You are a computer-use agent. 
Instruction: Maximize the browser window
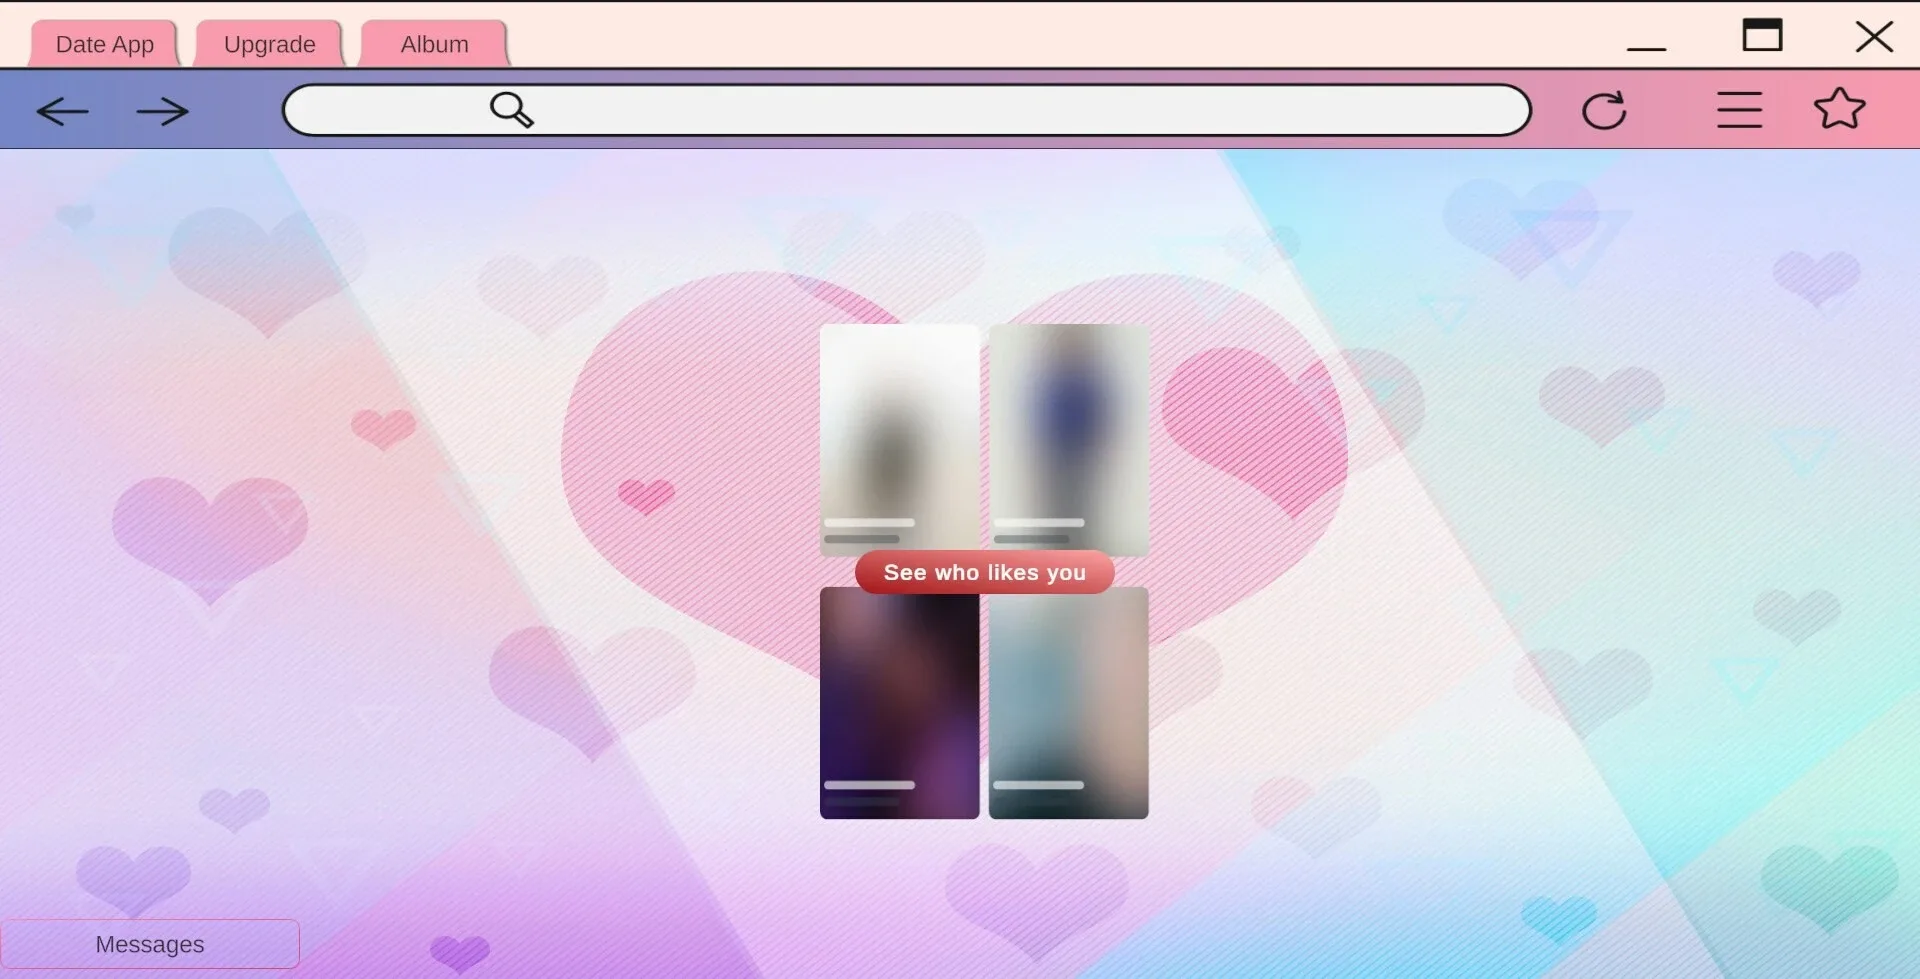click(1763, 36)
